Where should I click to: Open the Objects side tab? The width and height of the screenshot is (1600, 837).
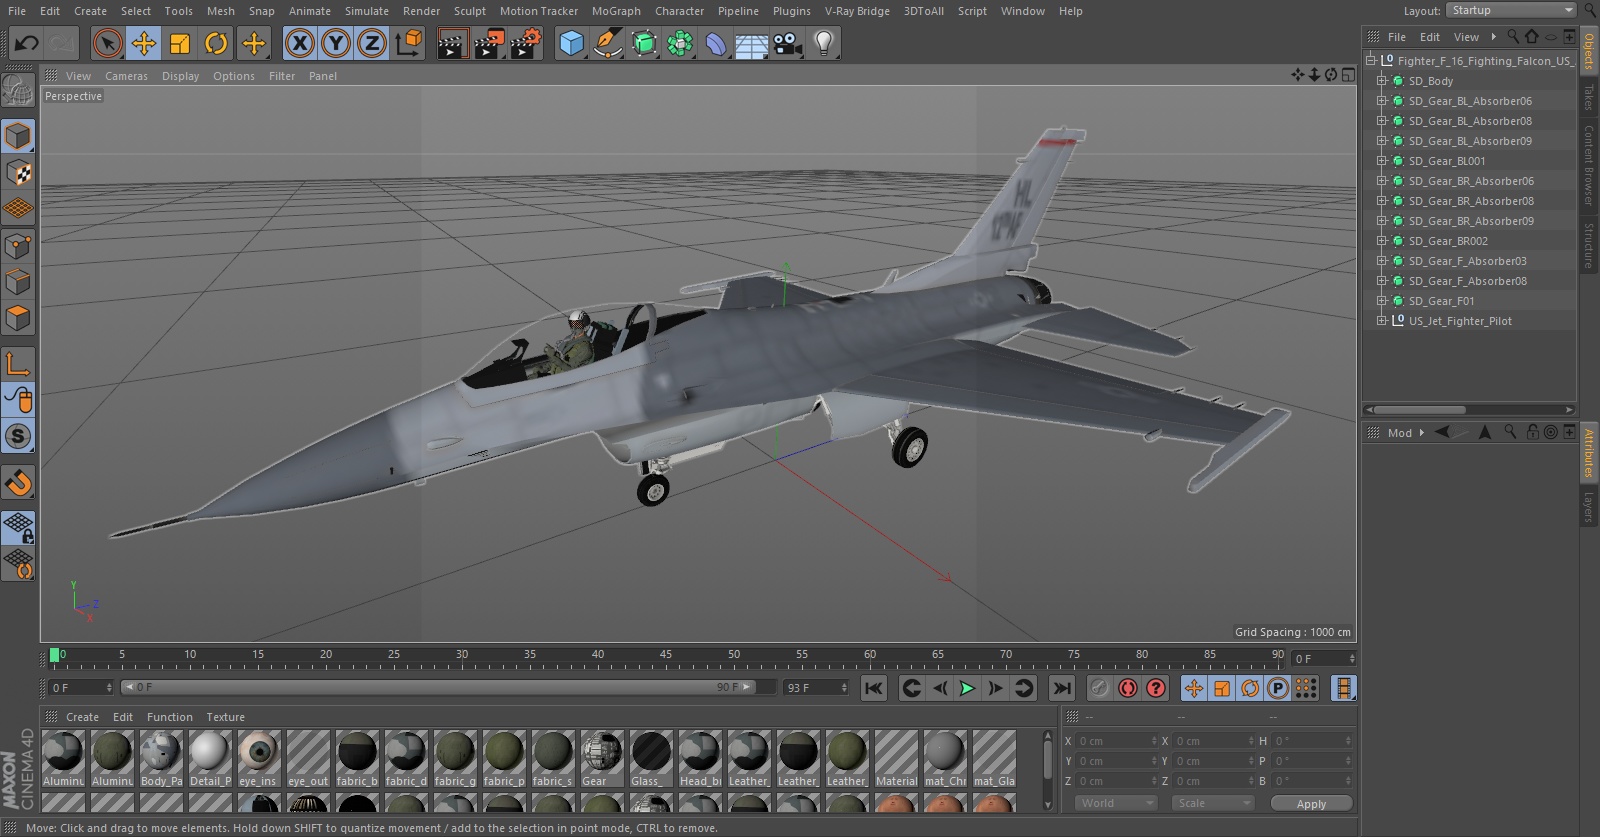[1589, 50]
